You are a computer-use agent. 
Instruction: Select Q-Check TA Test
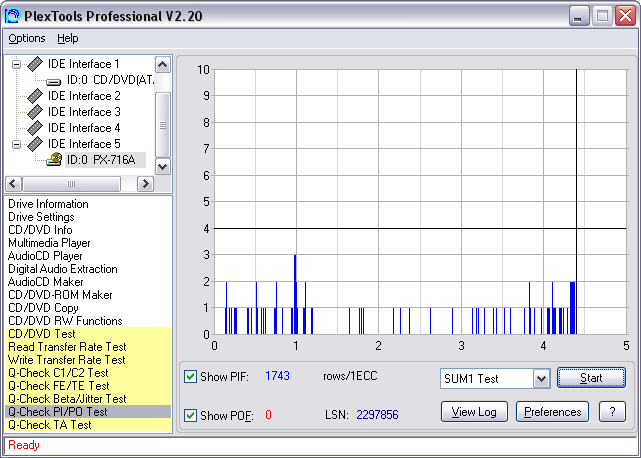click(x=88, y=425)
